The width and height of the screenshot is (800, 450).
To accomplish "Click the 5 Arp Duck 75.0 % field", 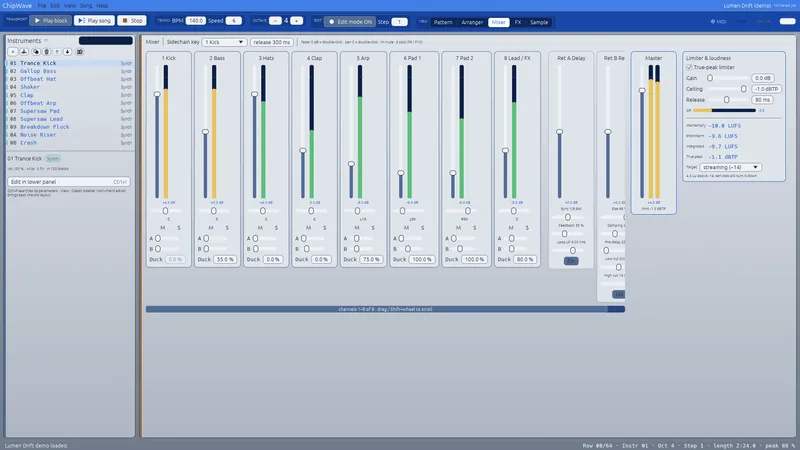I will [x=371, y=259].
